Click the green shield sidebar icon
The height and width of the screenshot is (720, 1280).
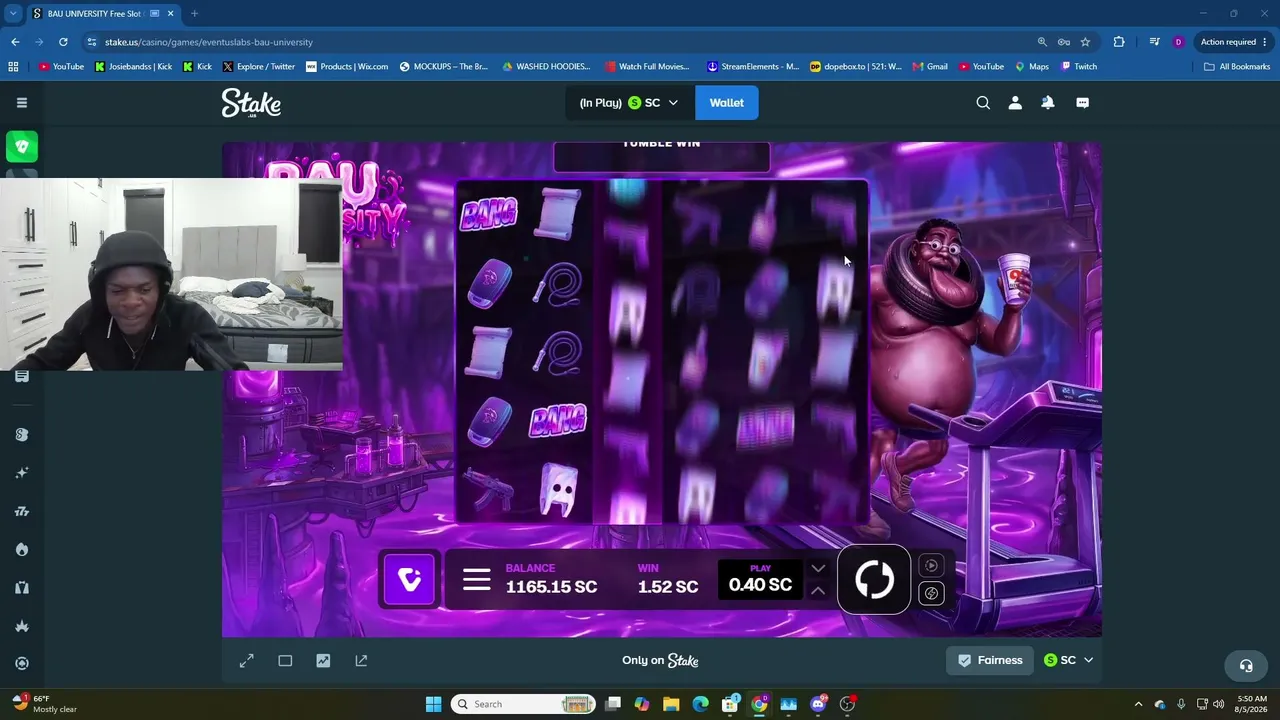tap(22, 147)
